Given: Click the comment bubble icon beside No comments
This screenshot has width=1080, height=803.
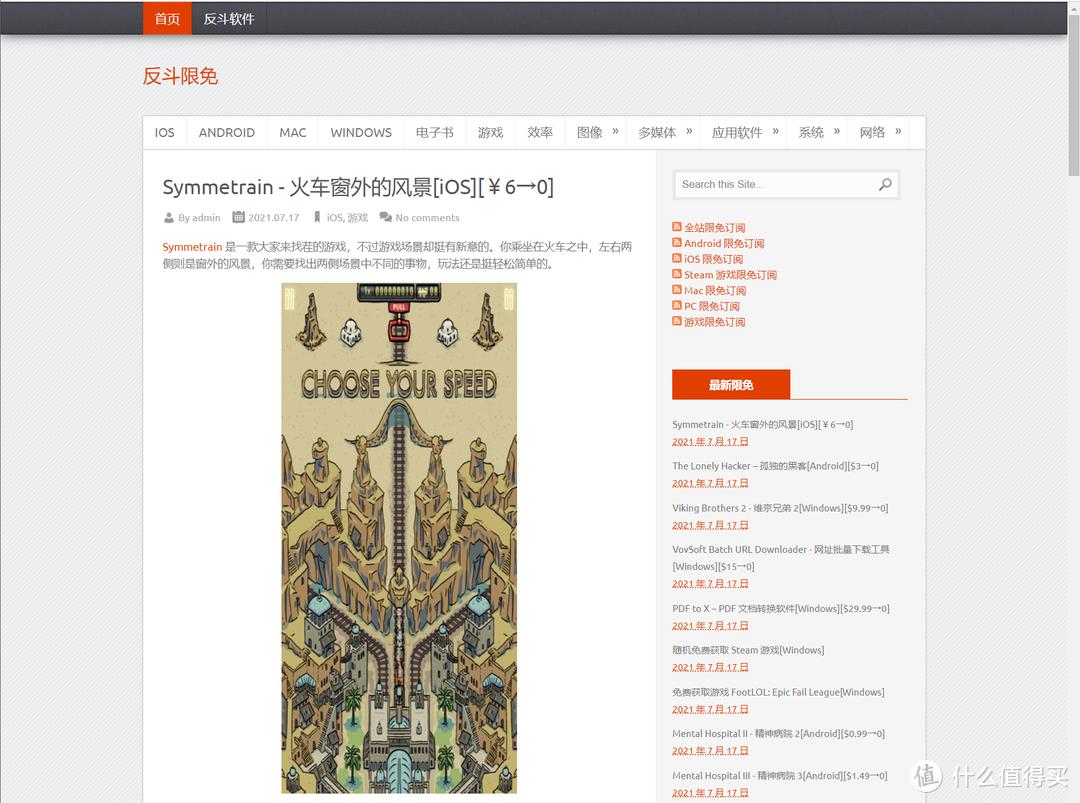Looking at the screenshot, I should [x=385, y=217].
